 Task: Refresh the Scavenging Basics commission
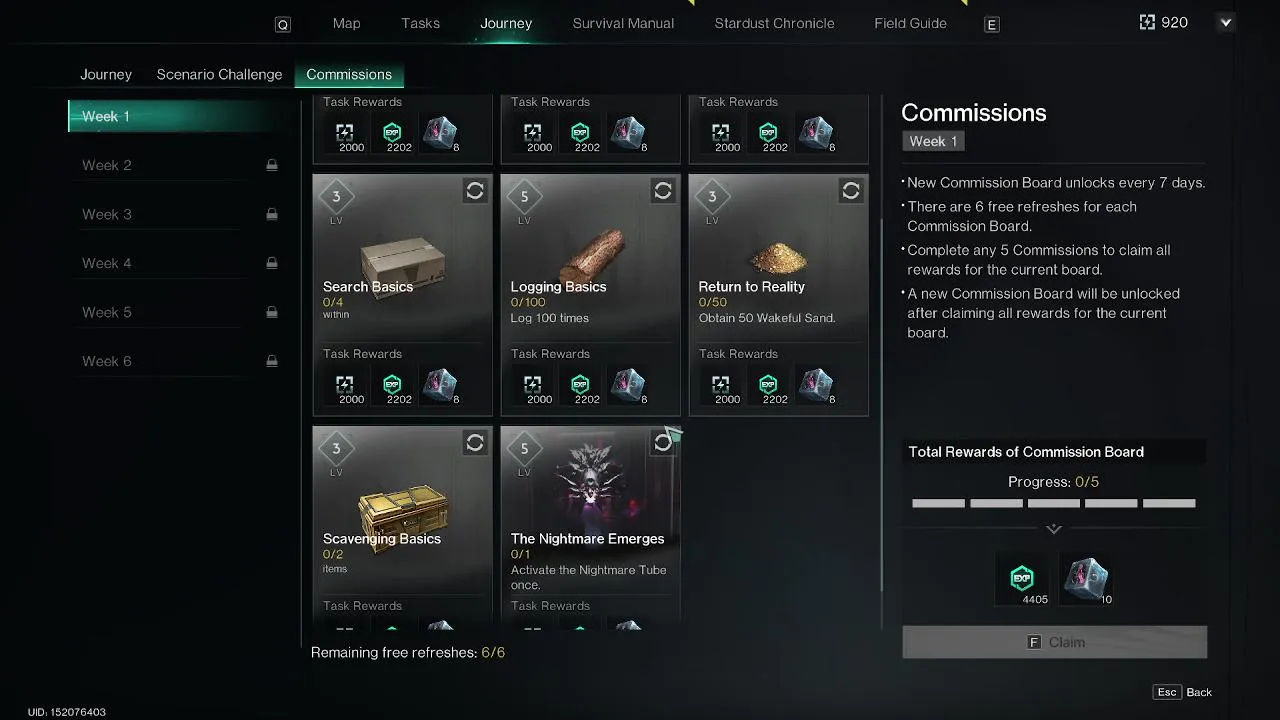[x=475, y=443]
